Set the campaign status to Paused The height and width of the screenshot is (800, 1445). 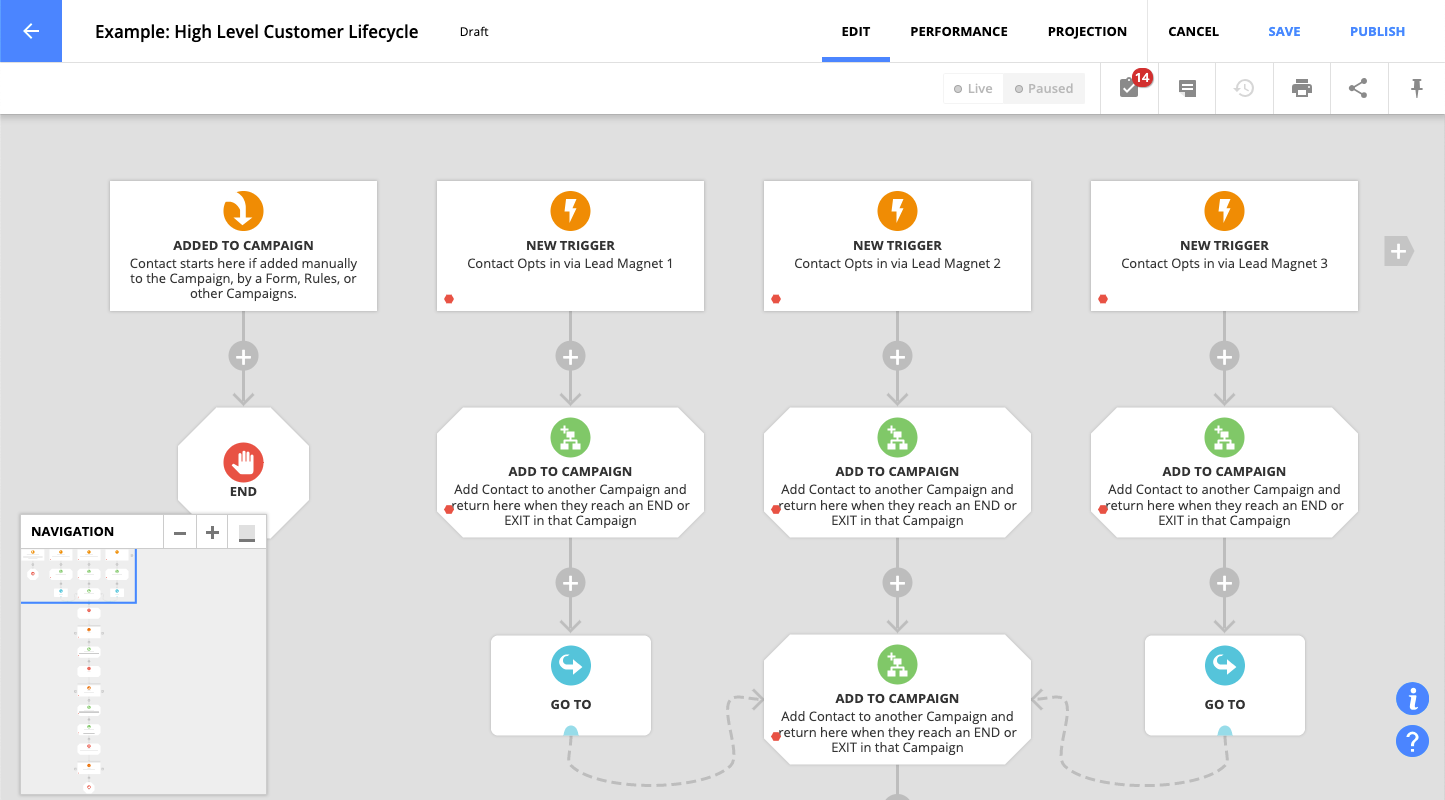(1044, 88)
